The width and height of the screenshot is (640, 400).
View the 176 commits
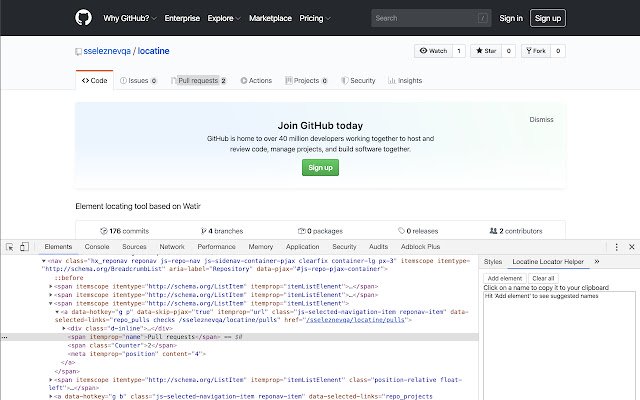(125, 231)
